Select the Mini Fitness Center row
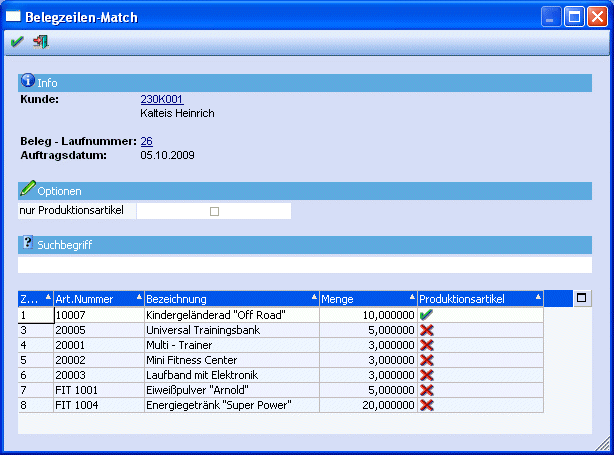Image resolution: width=614 pixels, height=455 pixels. click(231, 360)
